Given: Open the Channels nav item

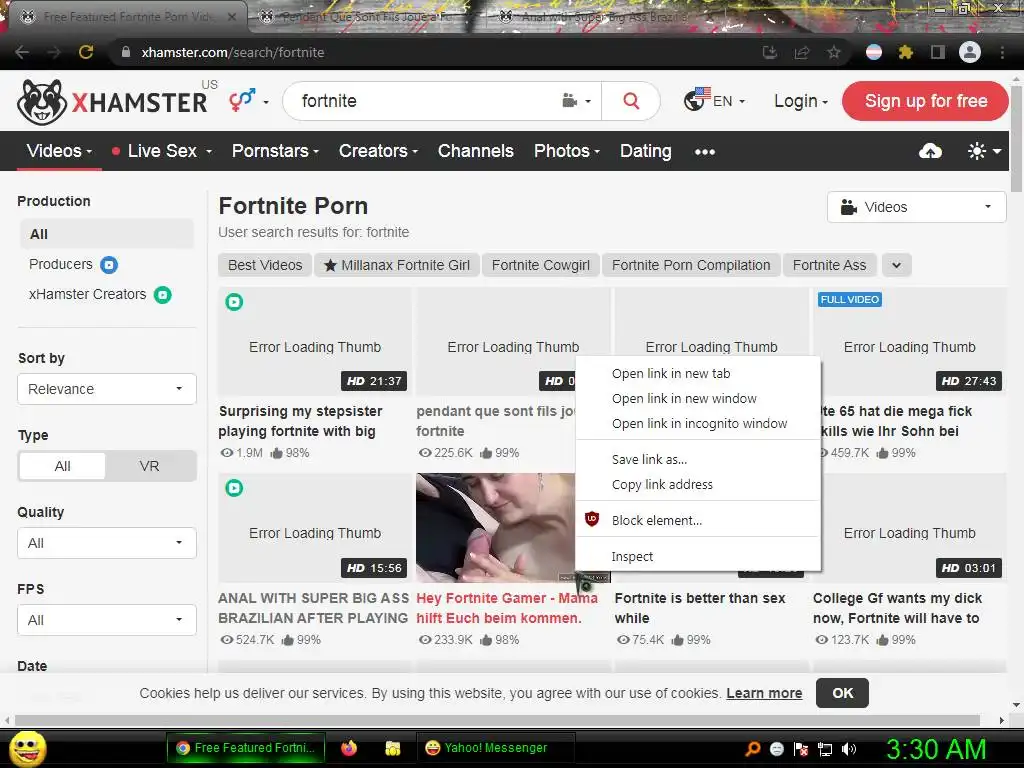Looking at the screenshot, I should point(475,151).
